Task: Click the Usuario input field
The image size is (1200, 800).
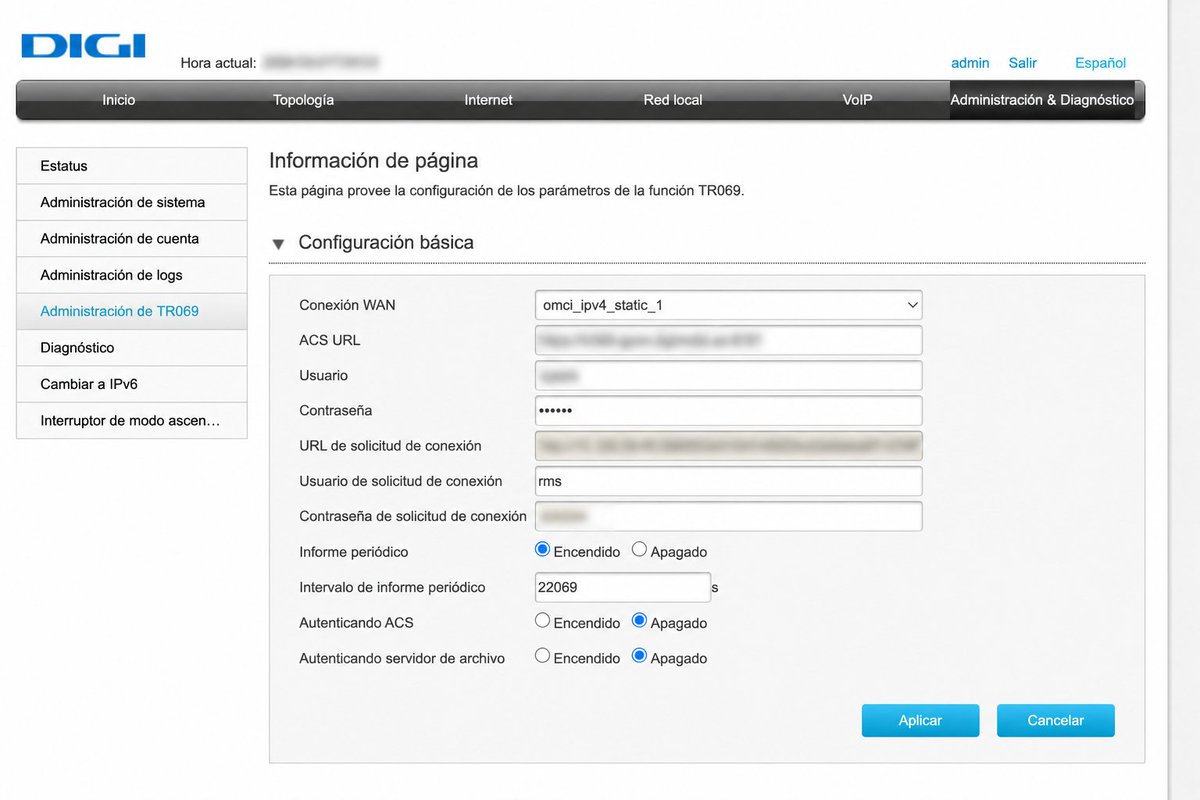Action: click(x=729, y=375)
